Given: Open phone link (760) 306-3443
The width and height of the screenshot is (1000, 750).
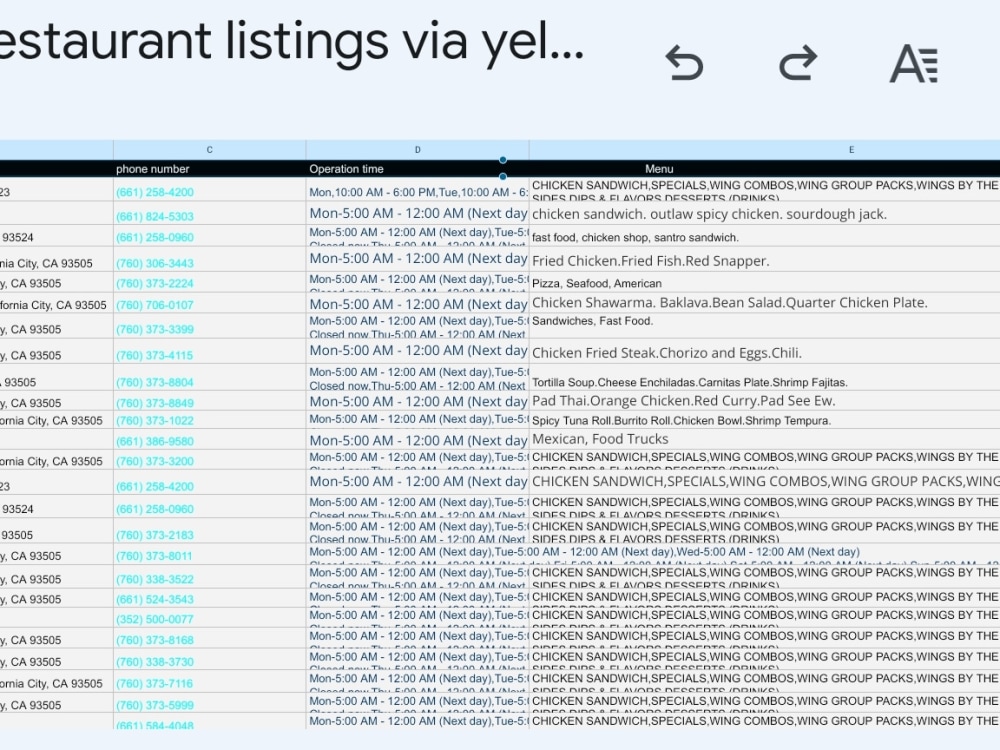Looking at the screenshot, I should [x=155, y=263].
